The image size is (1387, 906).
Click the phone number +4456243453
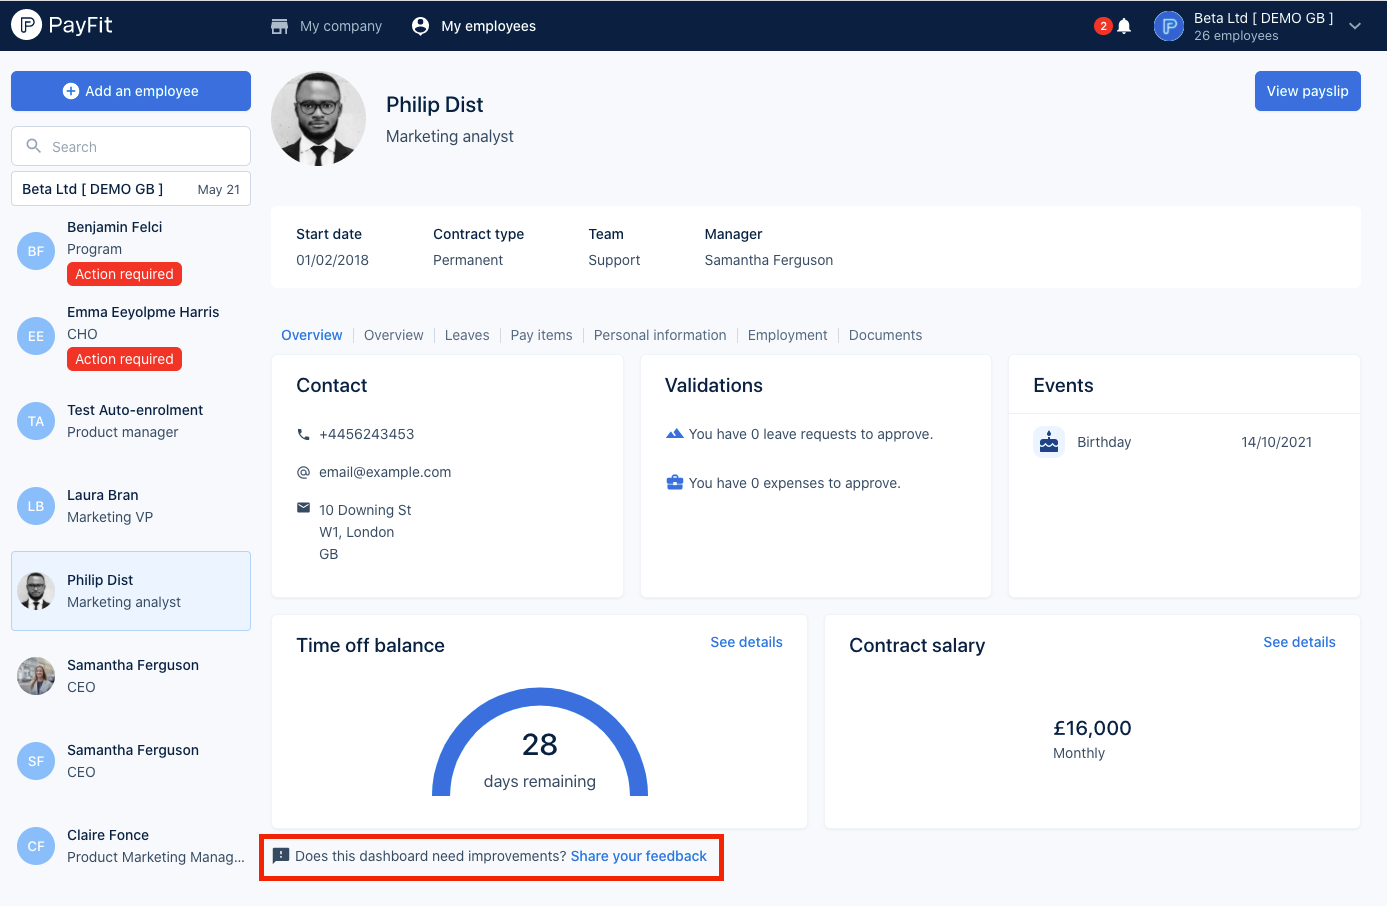point(366,434)
